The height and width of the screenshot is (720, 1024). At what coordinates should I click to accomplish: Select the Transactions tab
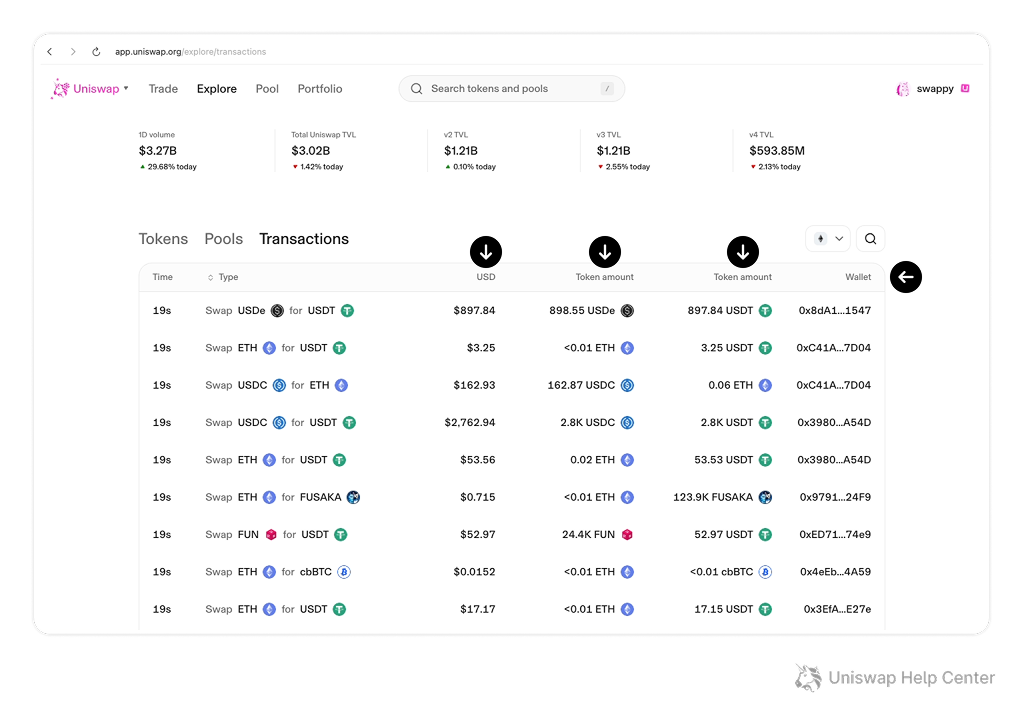304,239
